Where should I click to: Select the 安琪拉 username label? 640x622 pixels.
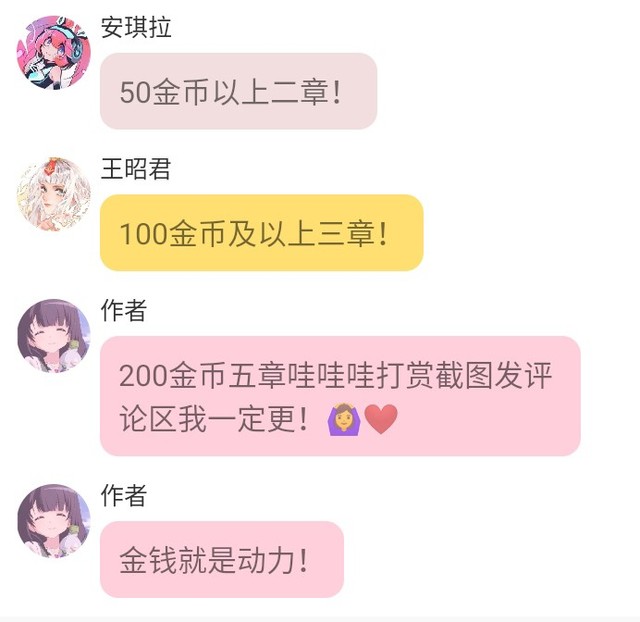click(x=136, y=27)
